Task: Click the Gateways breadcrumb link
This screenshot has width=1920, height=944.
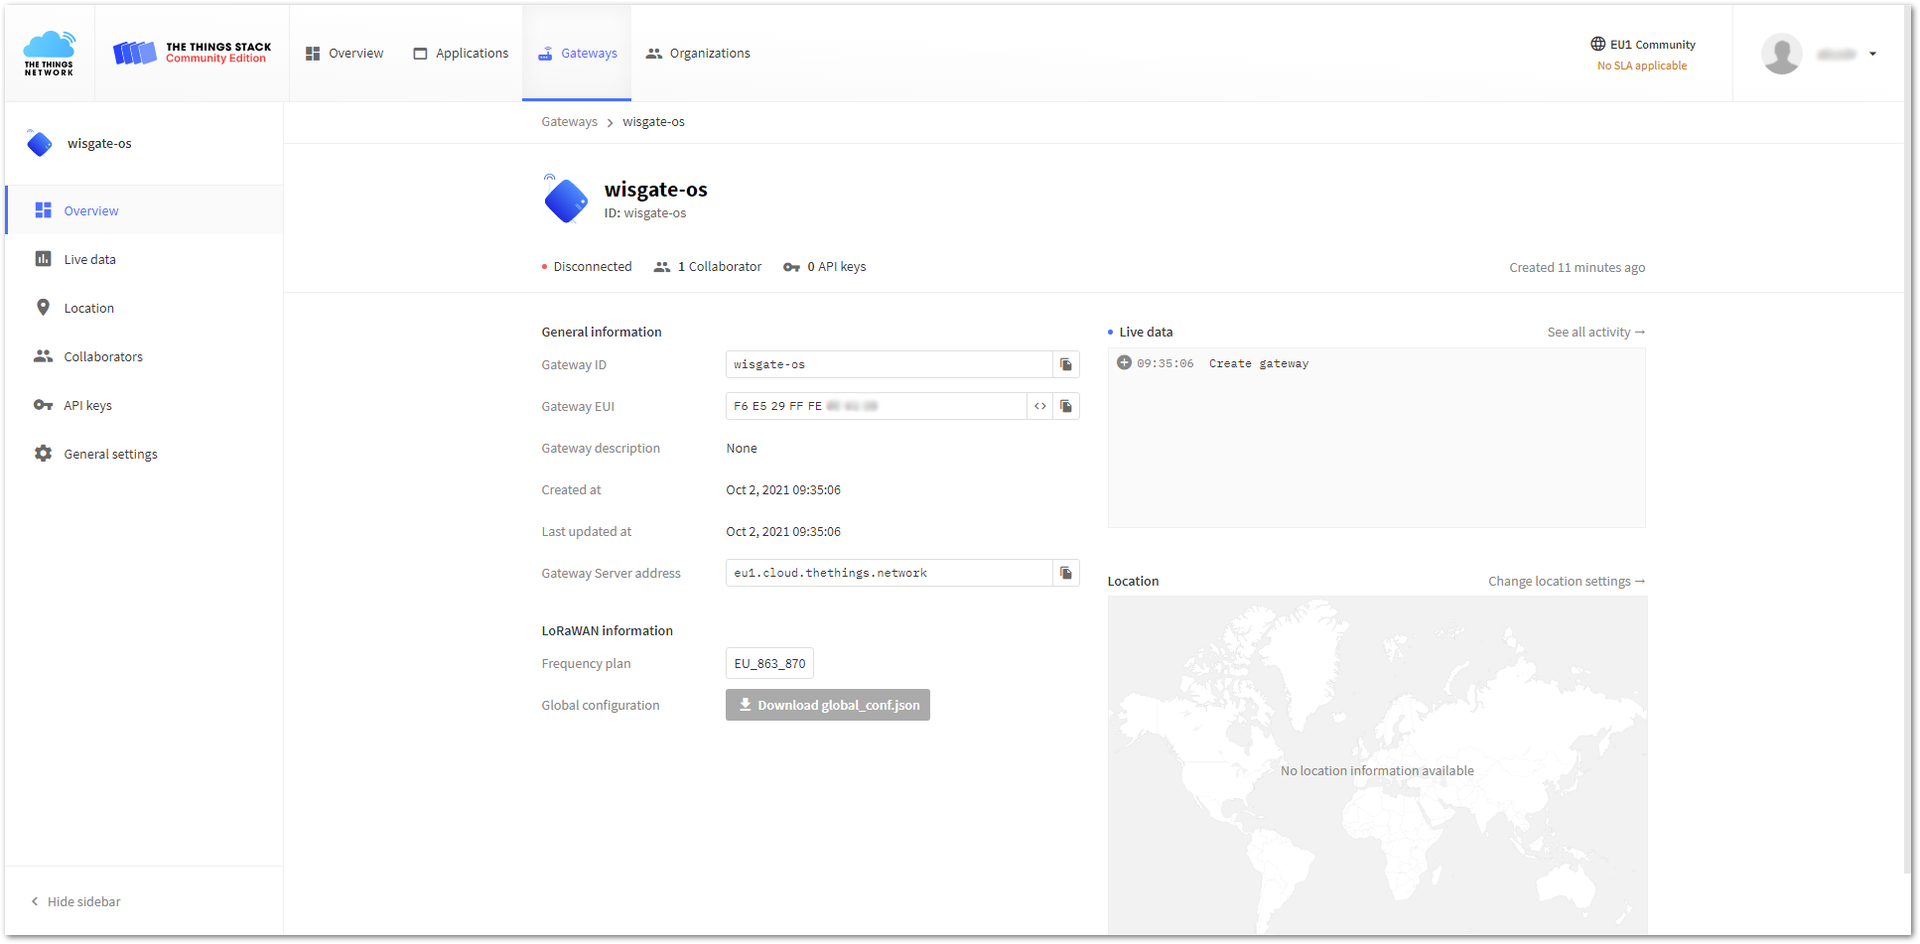Action: tap(569, 122)
